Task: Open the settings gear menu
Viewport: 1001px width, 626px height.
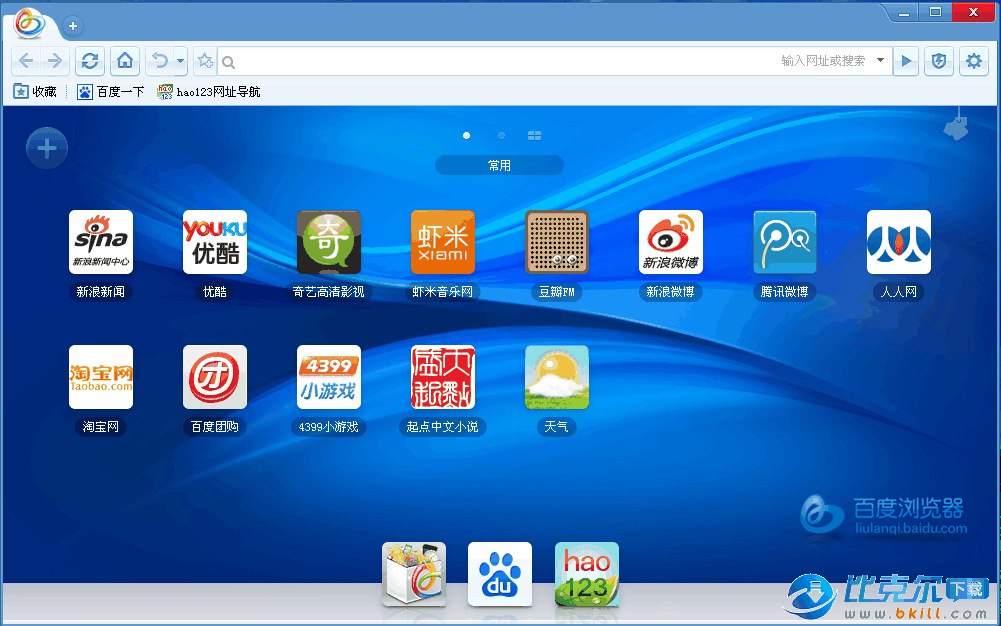Action: point(974,61)
